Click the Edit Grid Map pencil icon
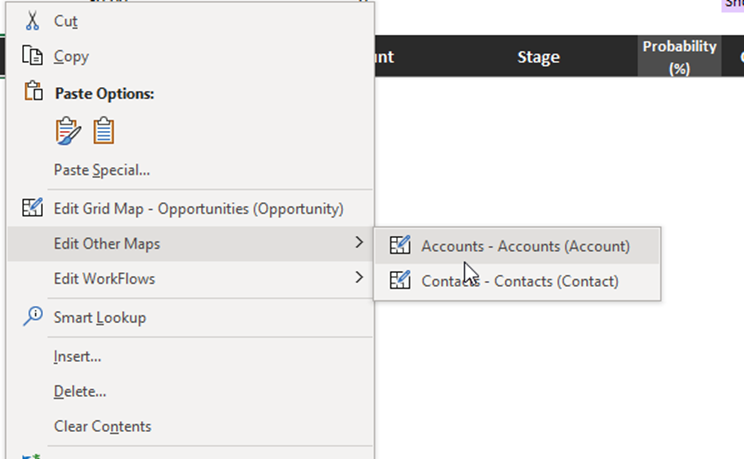 [33, 208]
